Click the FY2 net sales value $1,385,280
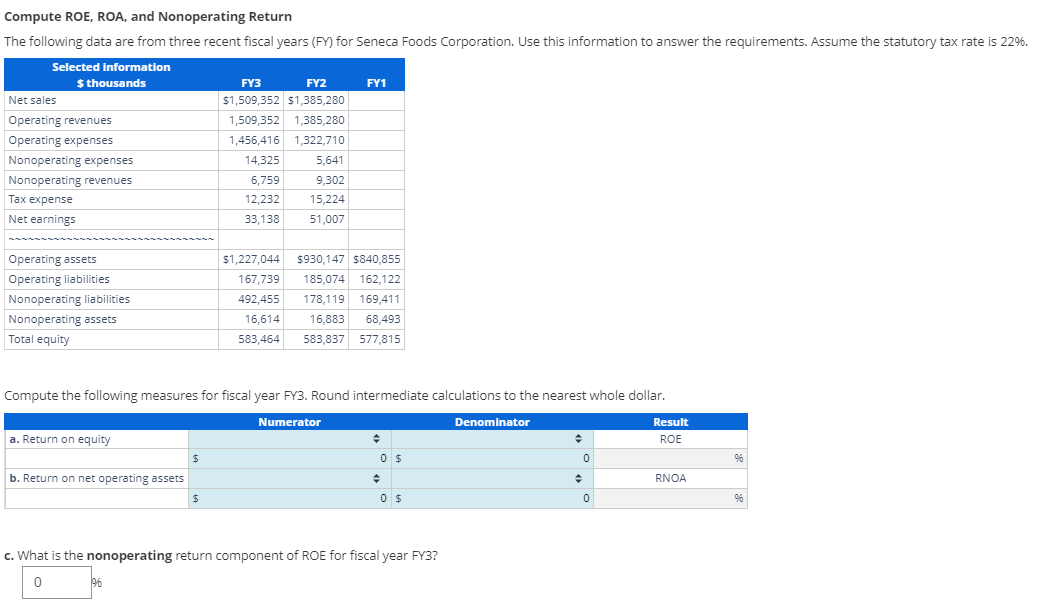 [x=316, y=100]
